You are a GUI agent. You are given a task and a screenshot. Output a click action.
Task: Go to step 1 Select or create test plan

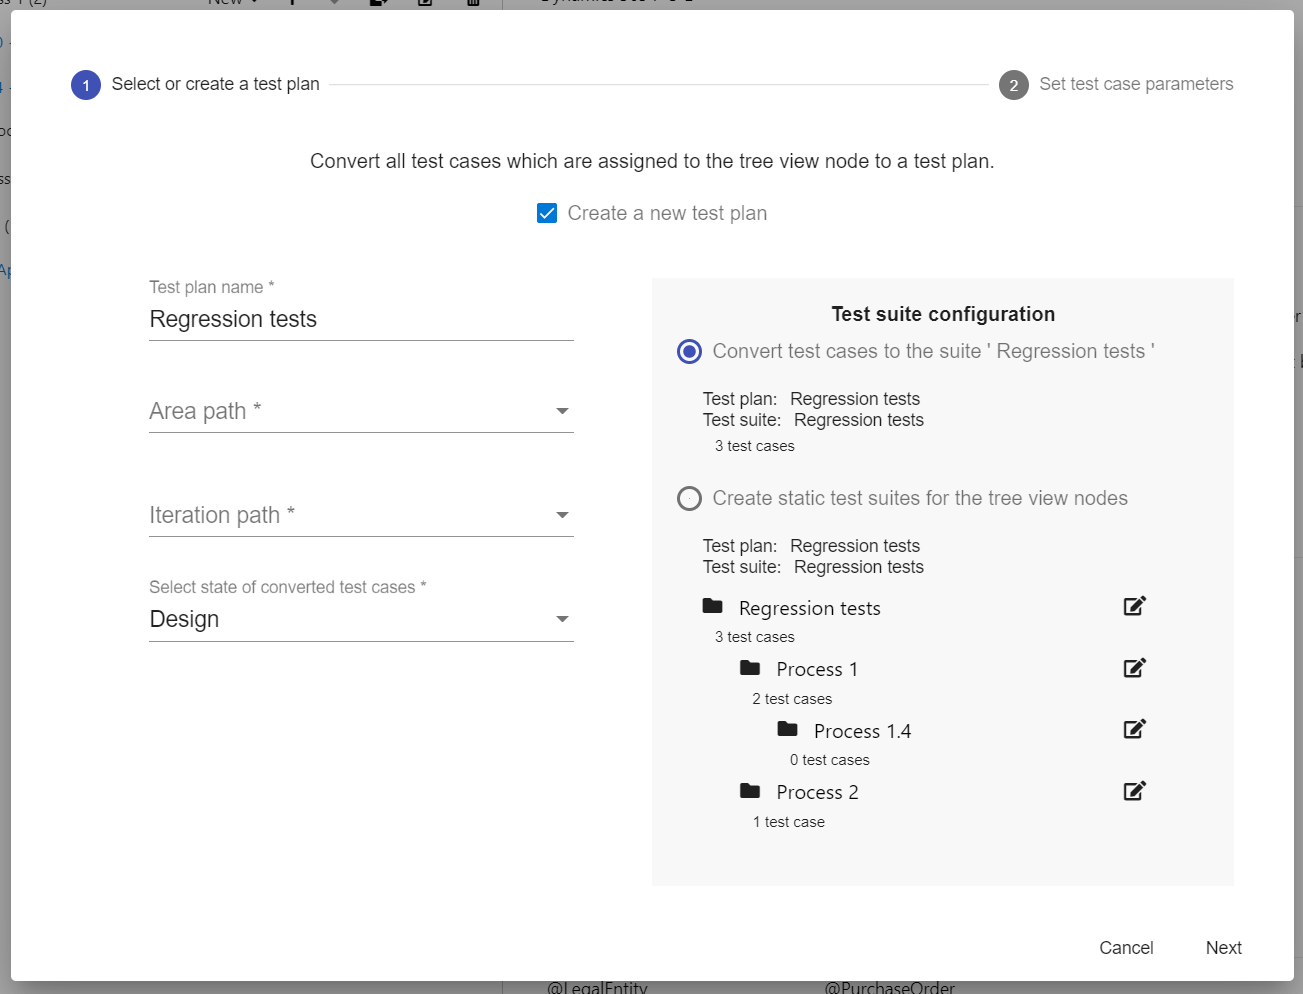coord(86,85)
